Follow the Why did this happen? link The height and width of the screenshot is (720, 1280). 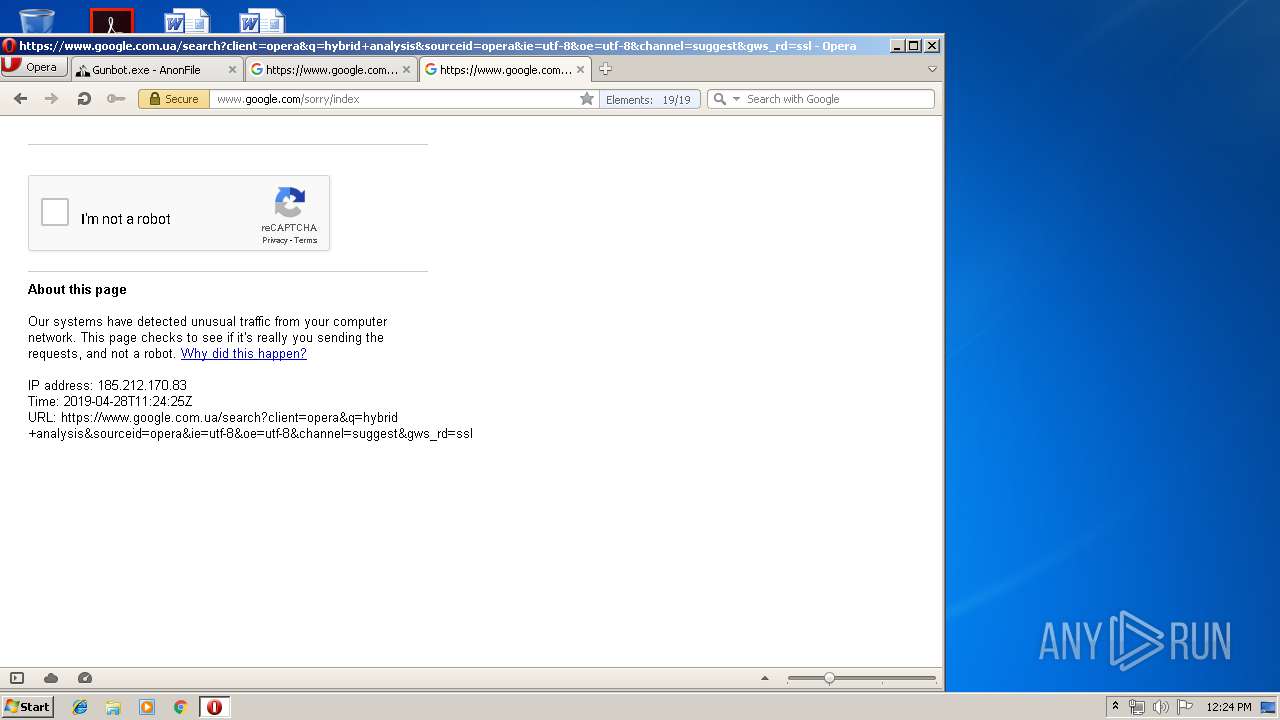pyautogui.click(x=243, y=354)
